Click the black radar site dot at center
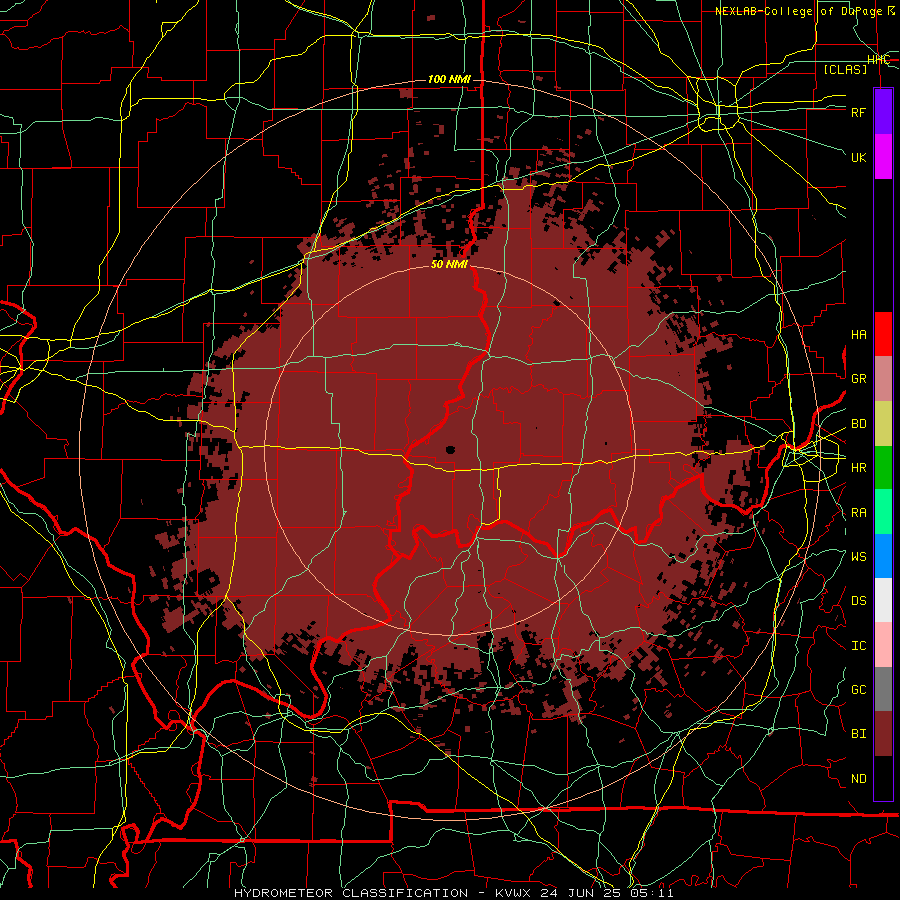 [450, 449]
